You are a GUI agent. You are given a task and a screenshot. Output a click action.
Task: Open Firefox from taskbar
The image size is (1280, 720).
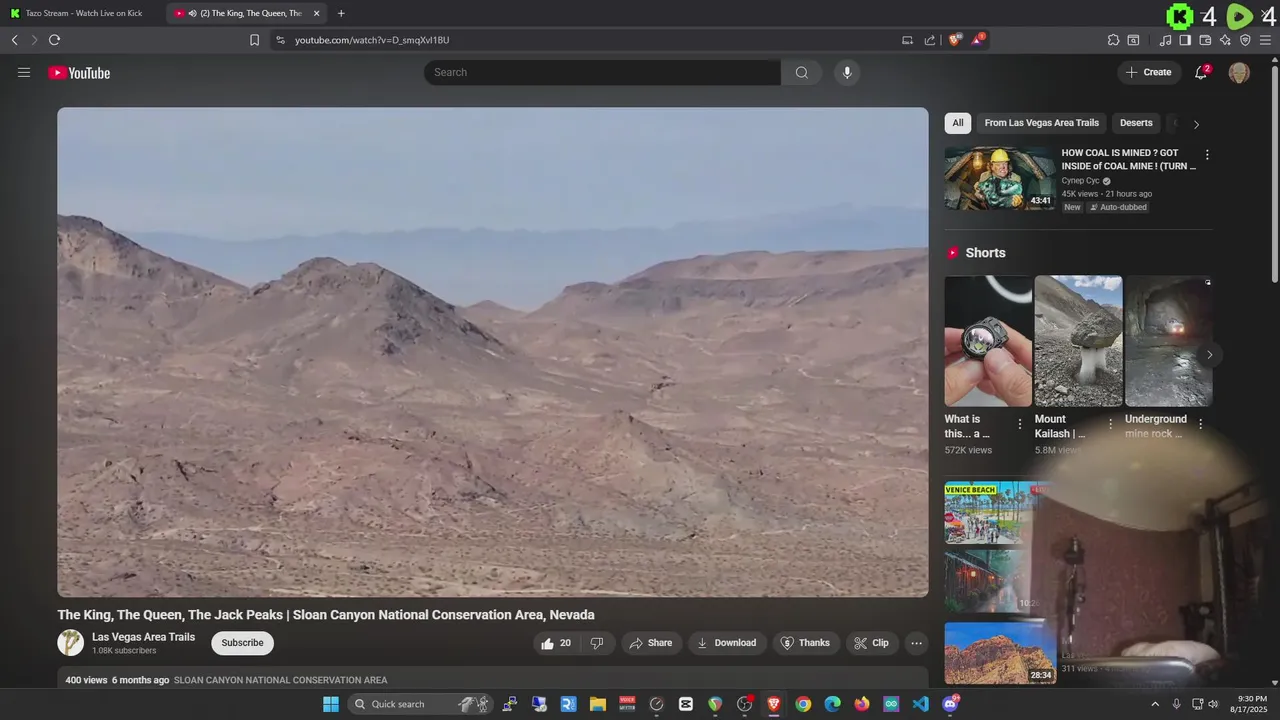pyautogui.click(x=862, y=704)
